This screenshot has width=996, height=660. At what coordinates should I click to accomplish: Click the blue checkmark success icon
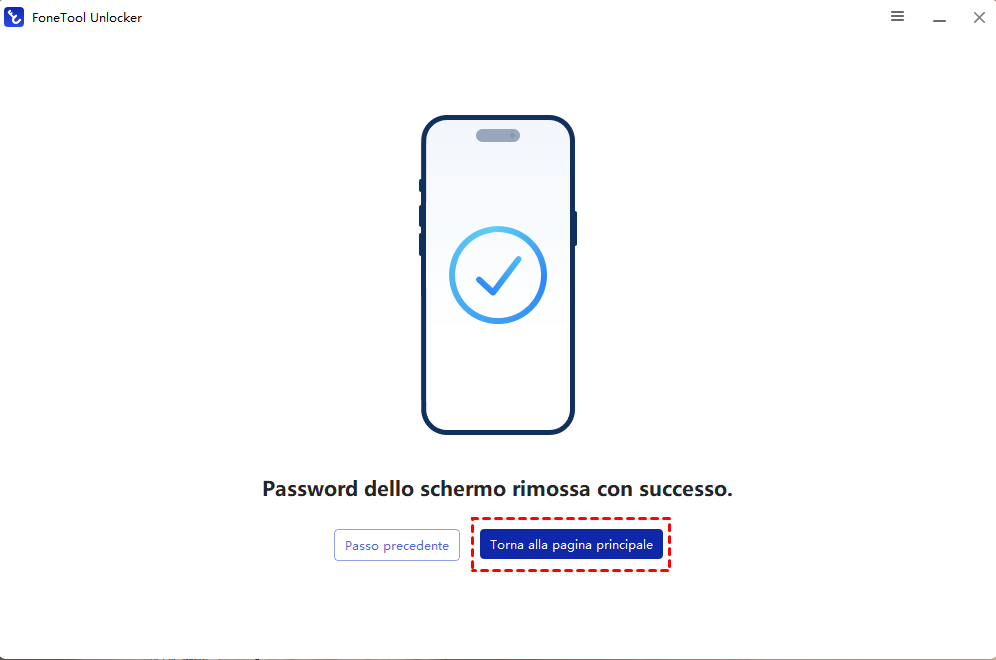click(x=498, y=275)
